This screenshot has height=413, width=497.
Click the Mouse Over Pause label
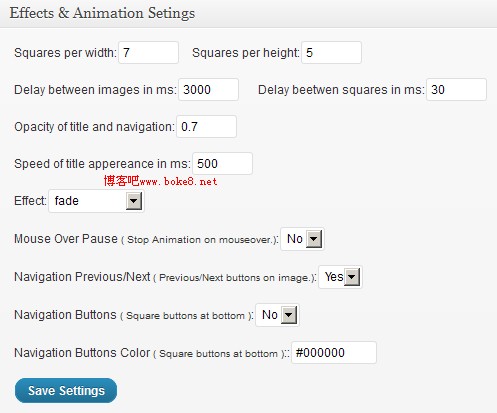66,239
